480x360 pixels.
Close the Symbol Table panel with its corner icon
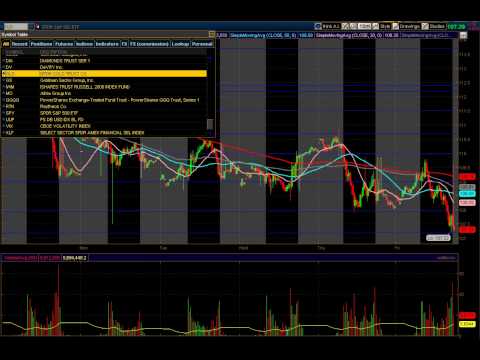click(212, 34)
